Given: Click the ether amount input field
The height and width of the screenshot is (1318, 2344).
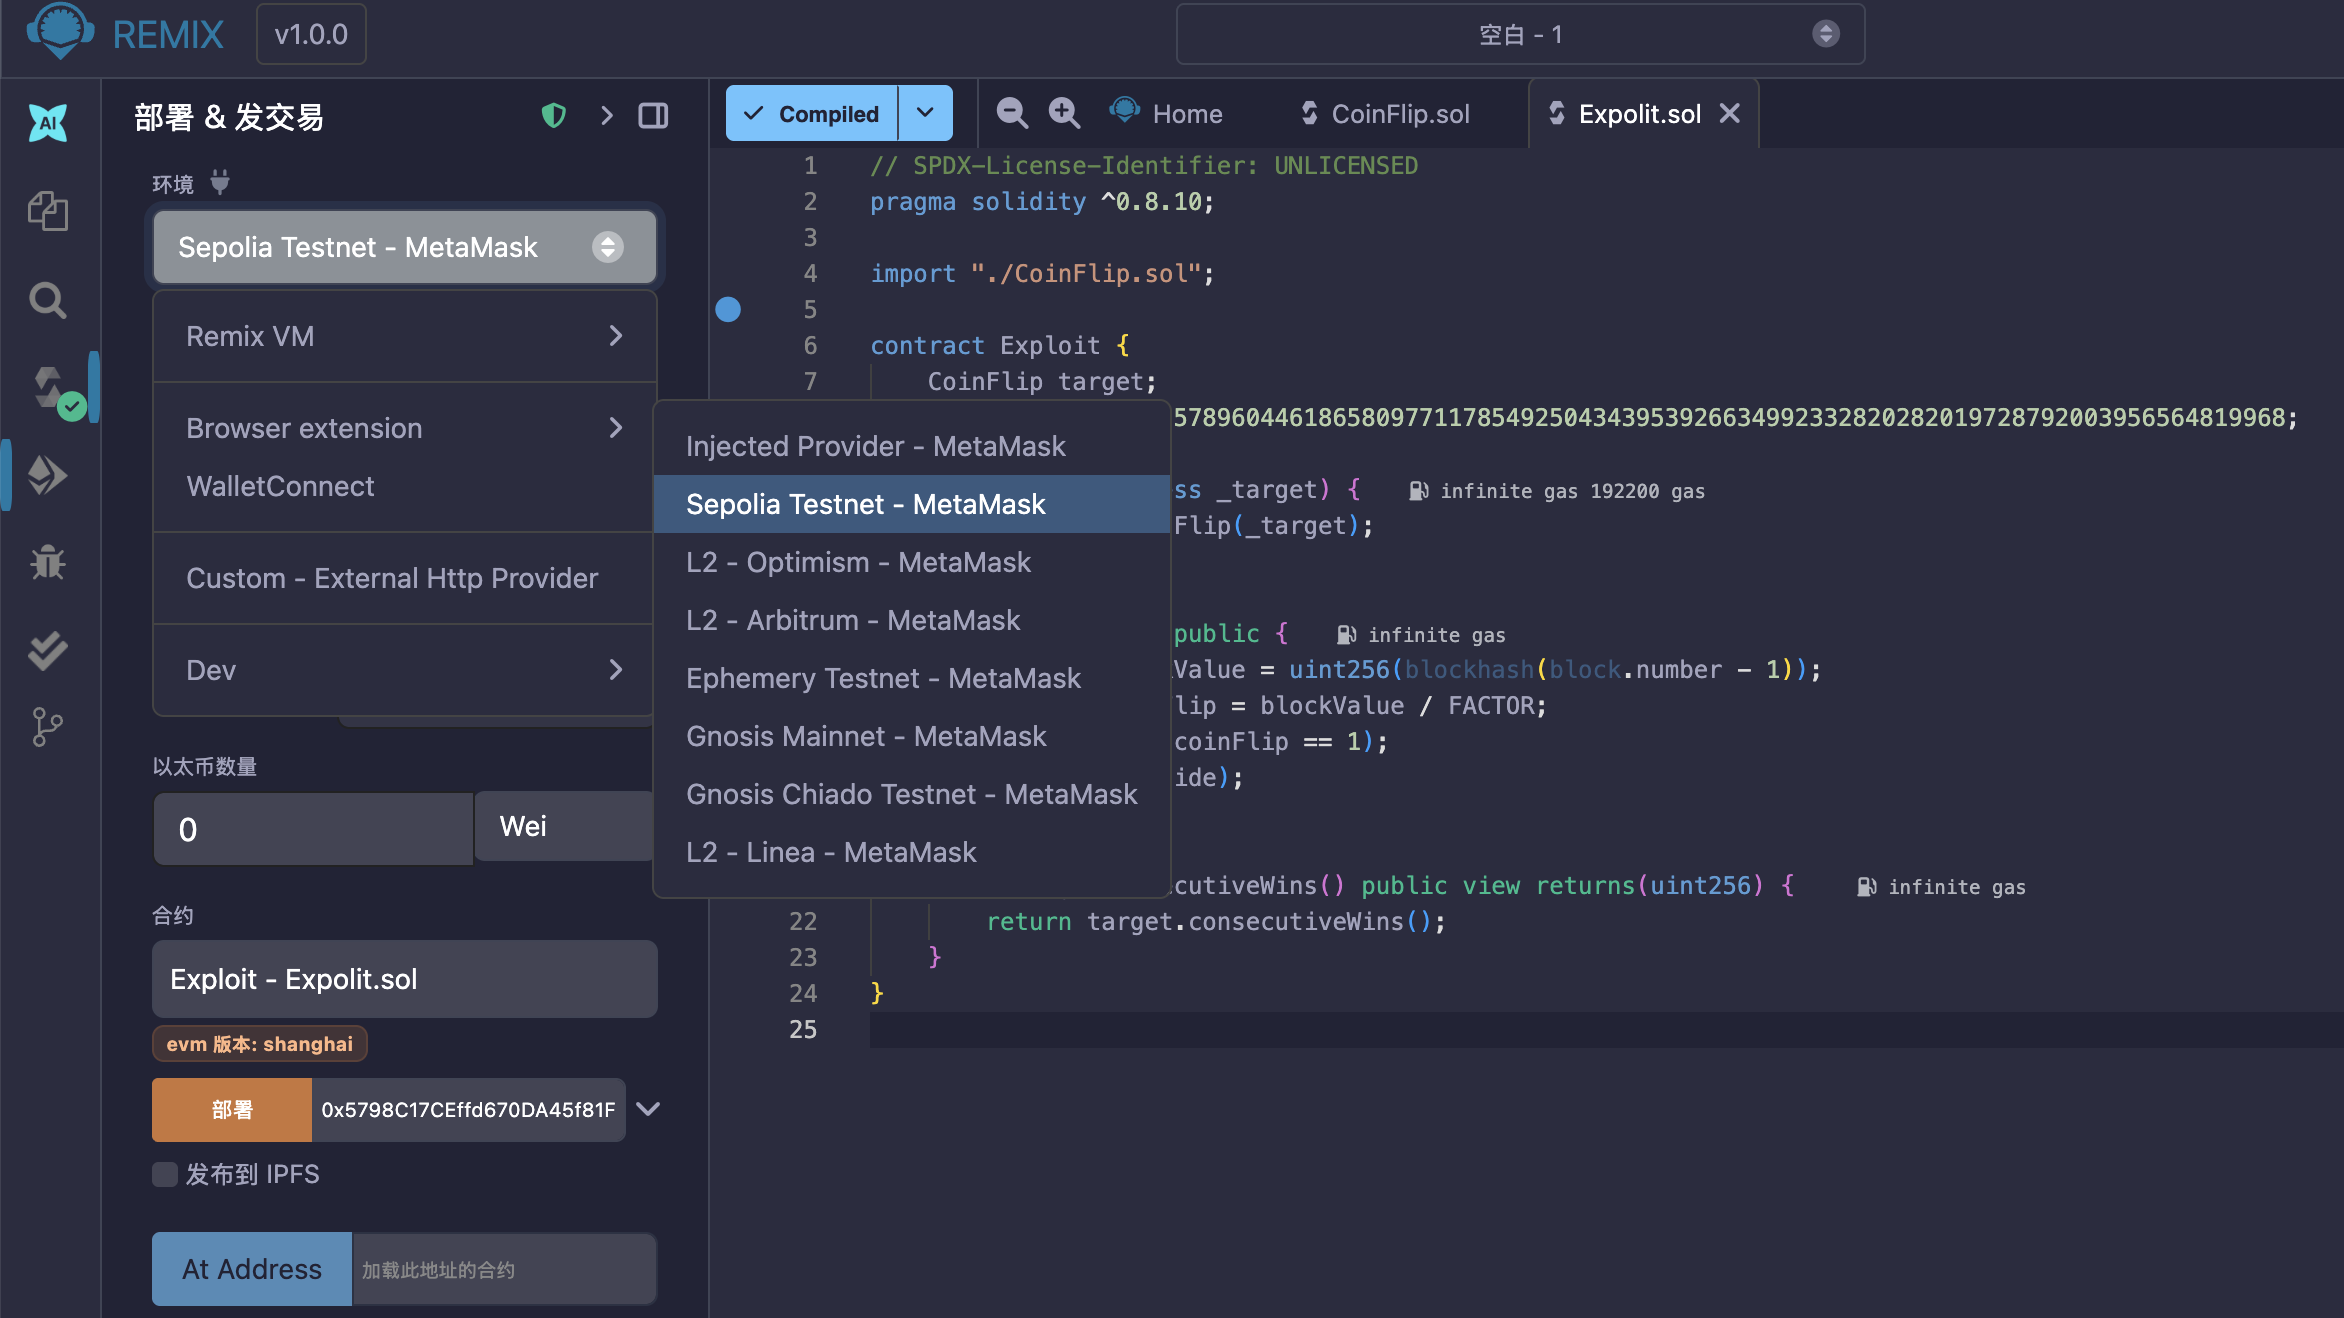Looking at the screenshot, I should (x=313, y=829).
